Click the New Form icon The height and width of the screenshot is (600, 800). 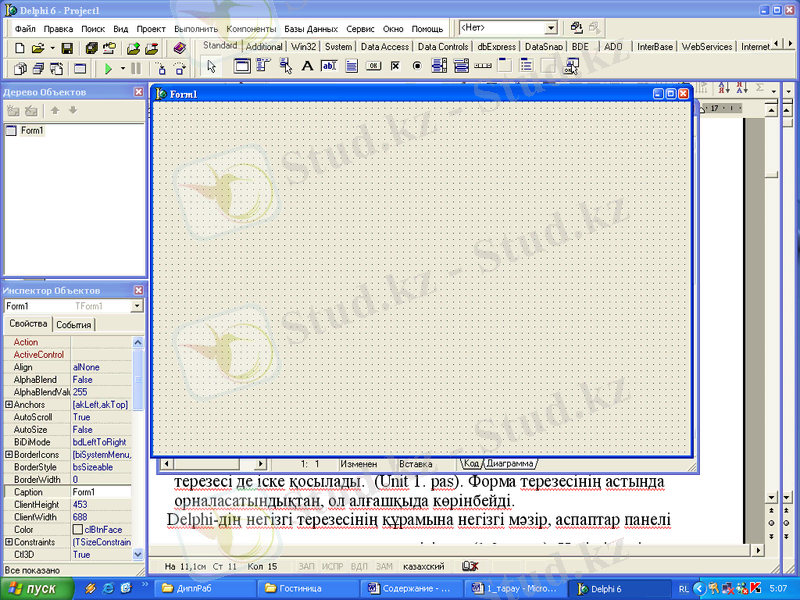(x=80, y=68)
